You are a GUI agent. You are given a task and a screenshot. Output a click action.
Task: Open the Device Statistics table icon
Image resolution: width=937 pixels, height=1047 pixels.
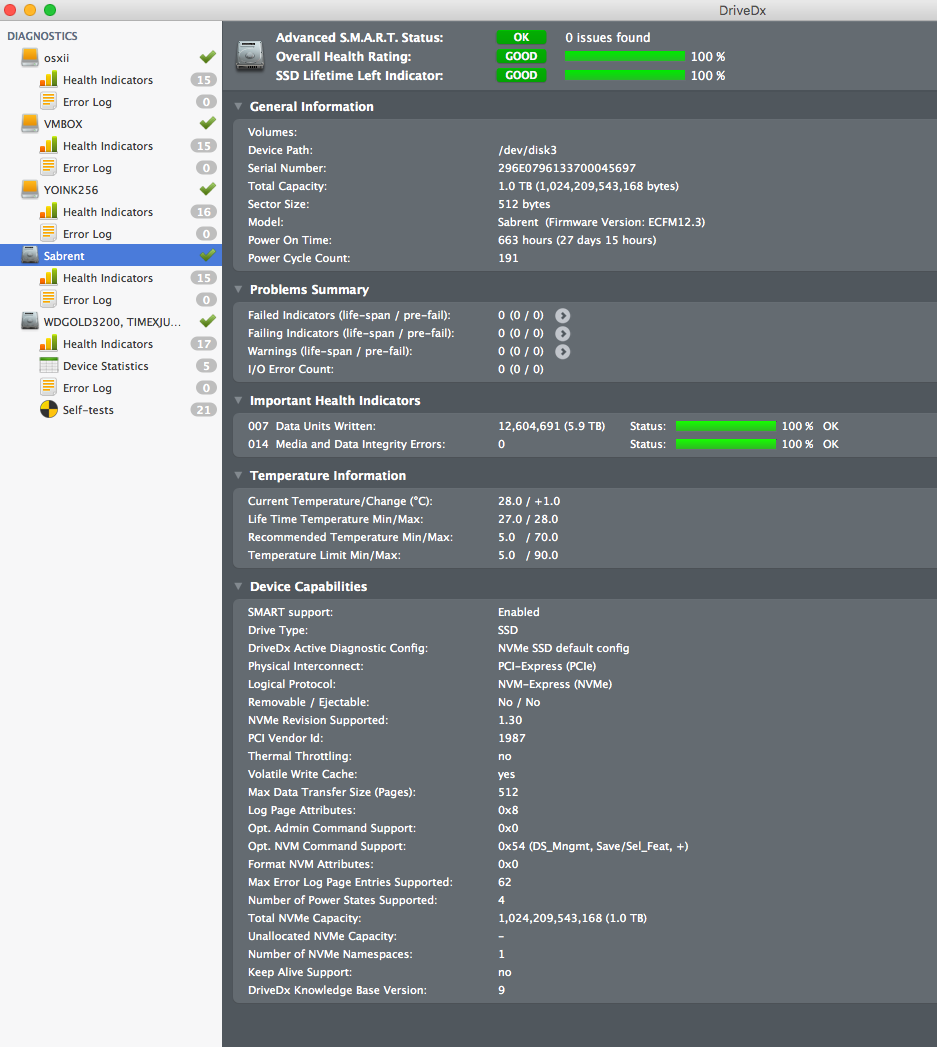click(48, 365)
